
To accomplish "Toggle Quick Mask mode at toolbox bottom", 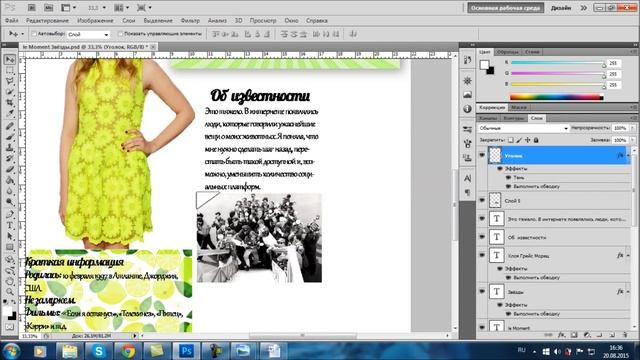I will 10,327.
